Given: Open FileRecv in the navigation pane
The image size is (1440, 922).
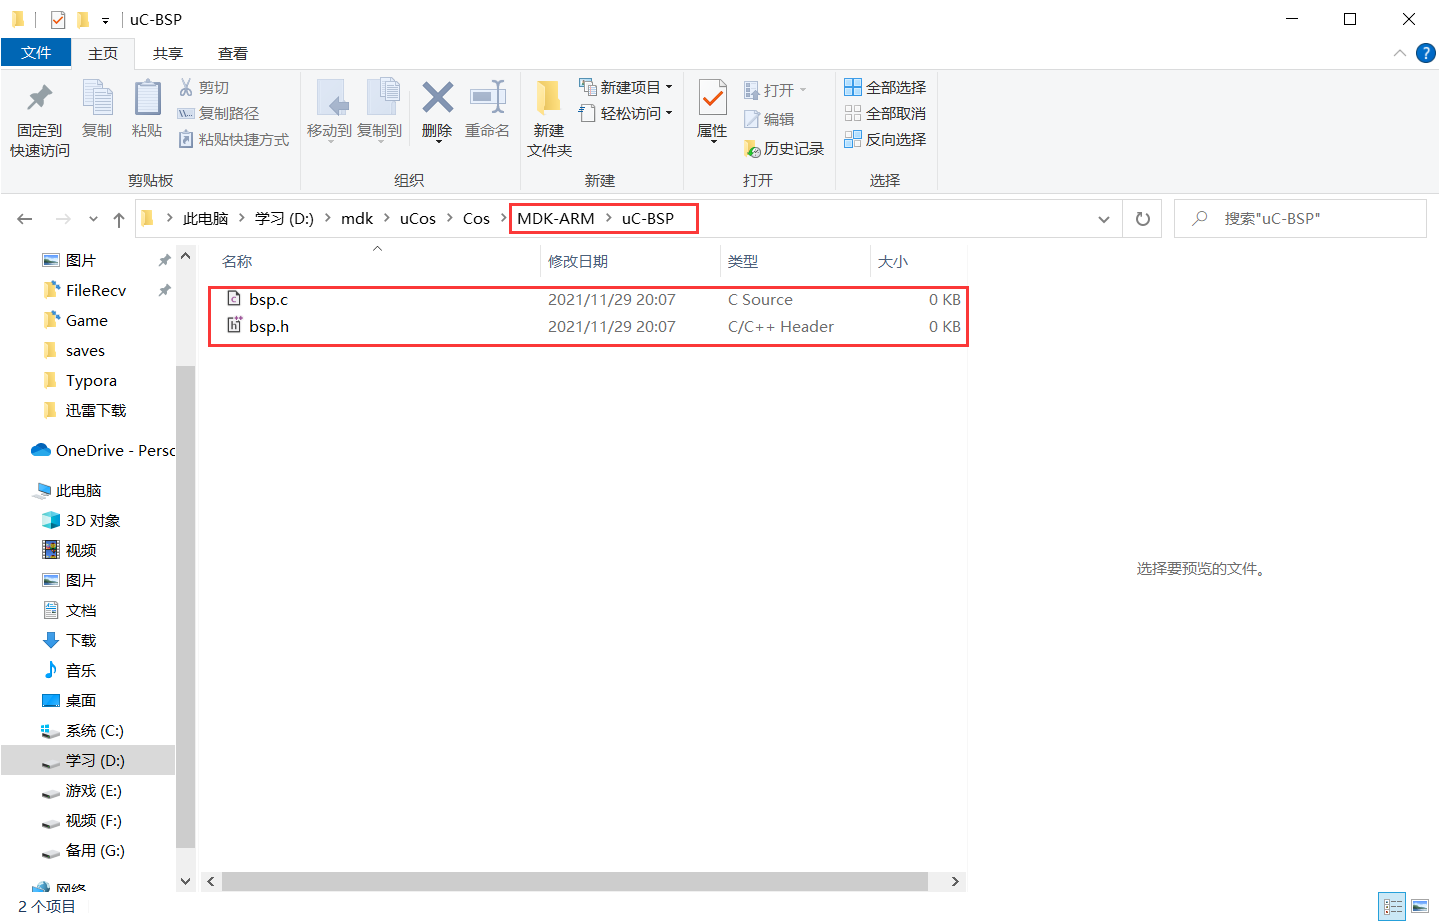Looking at the screenshot, I should click(x=96, y=290).
